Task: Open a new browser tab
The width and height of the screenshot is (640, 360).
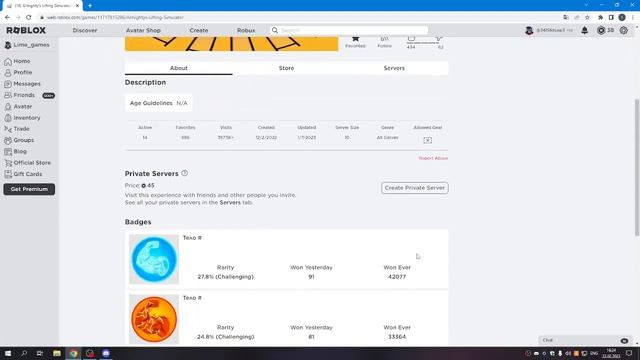Action: 90,6
